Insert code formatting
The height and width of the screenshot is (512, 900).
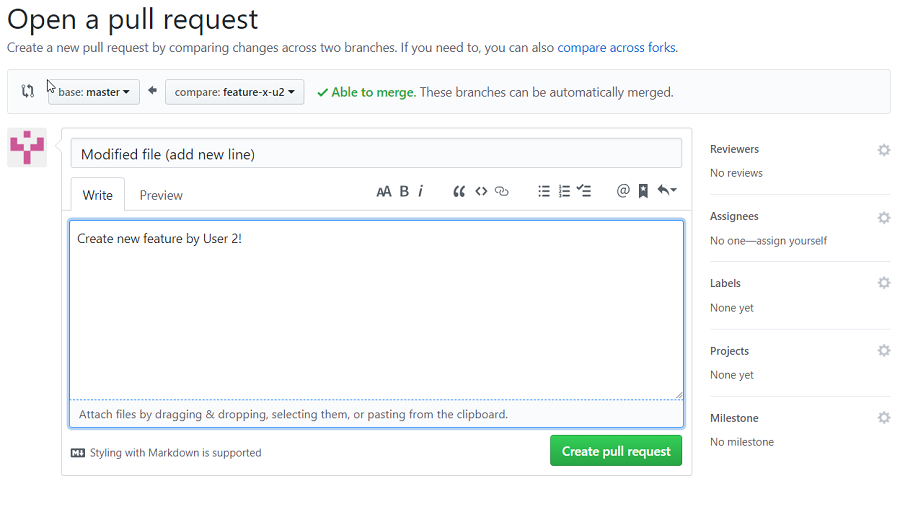coord(481,191)
